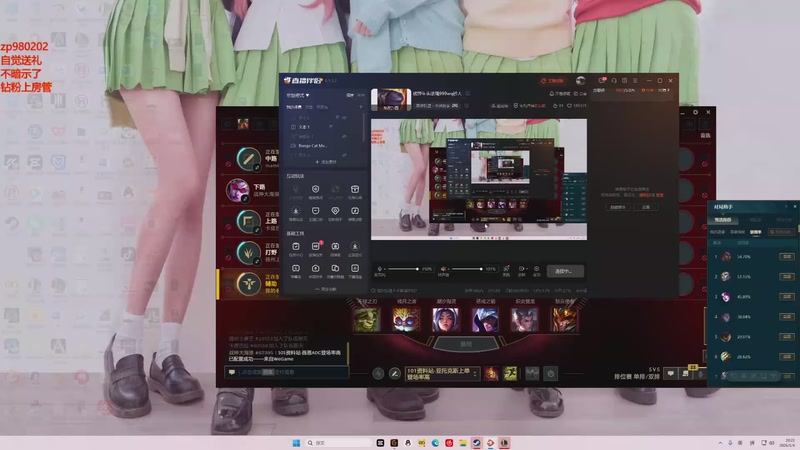Click the third icon under basic tools

click(335, 248)
